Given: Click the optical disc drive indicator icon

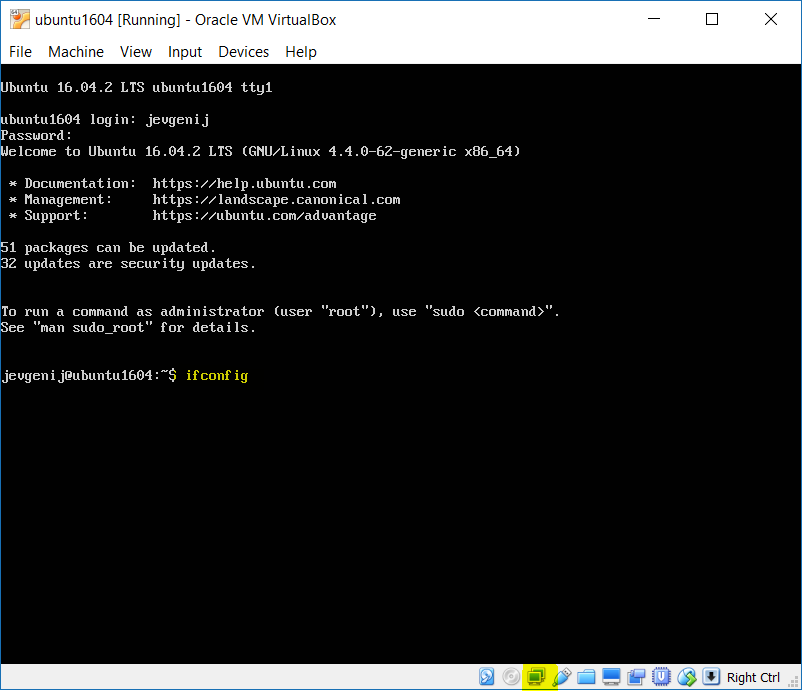Looking at the screenshot, I should [x=511, y=677].
